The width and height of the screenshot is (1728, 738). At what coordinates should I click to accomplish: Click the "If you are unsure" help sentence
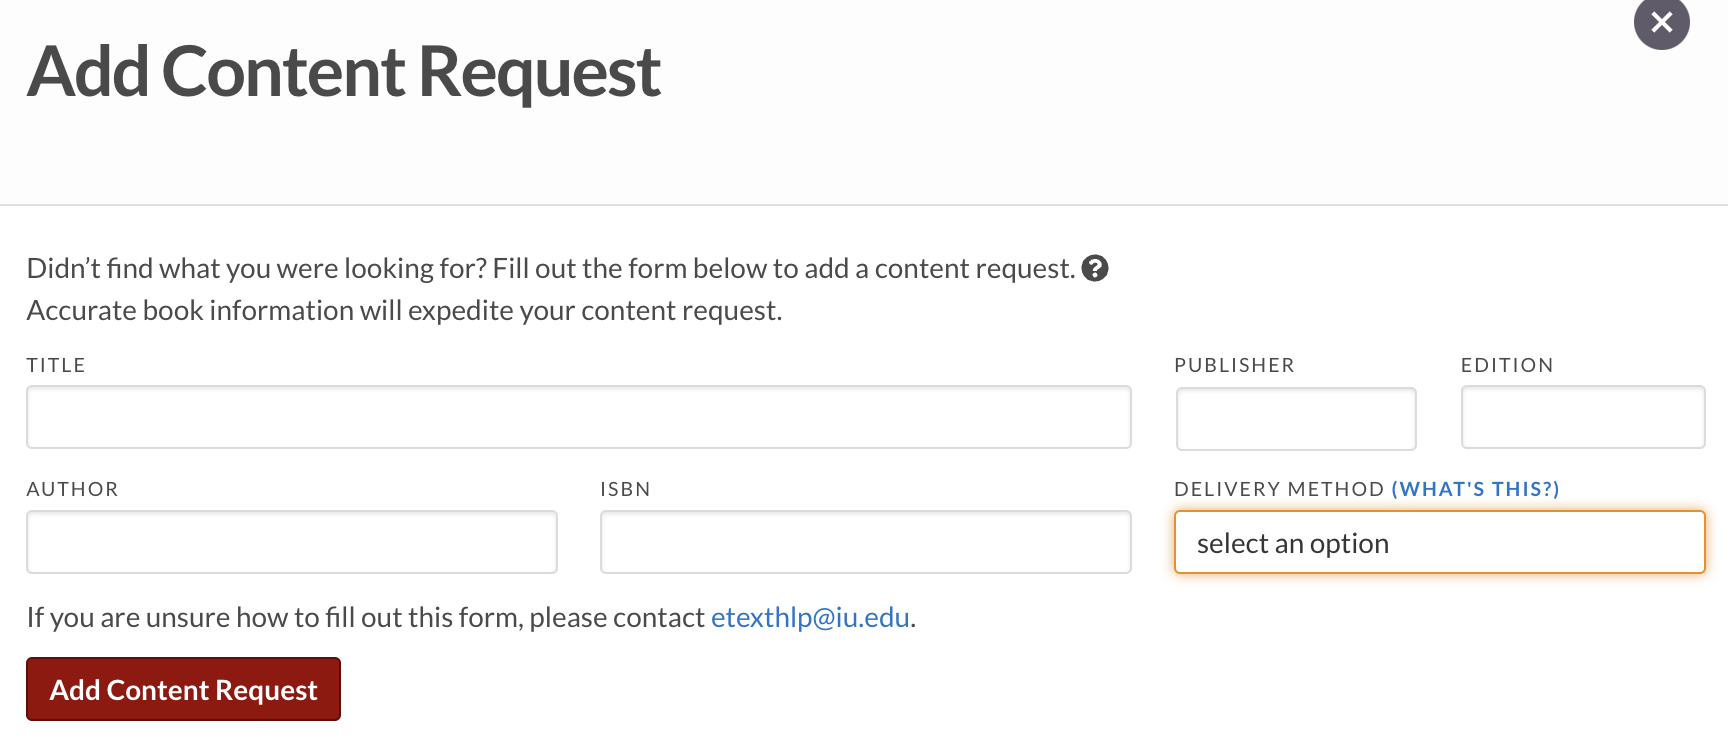point(471,617)
